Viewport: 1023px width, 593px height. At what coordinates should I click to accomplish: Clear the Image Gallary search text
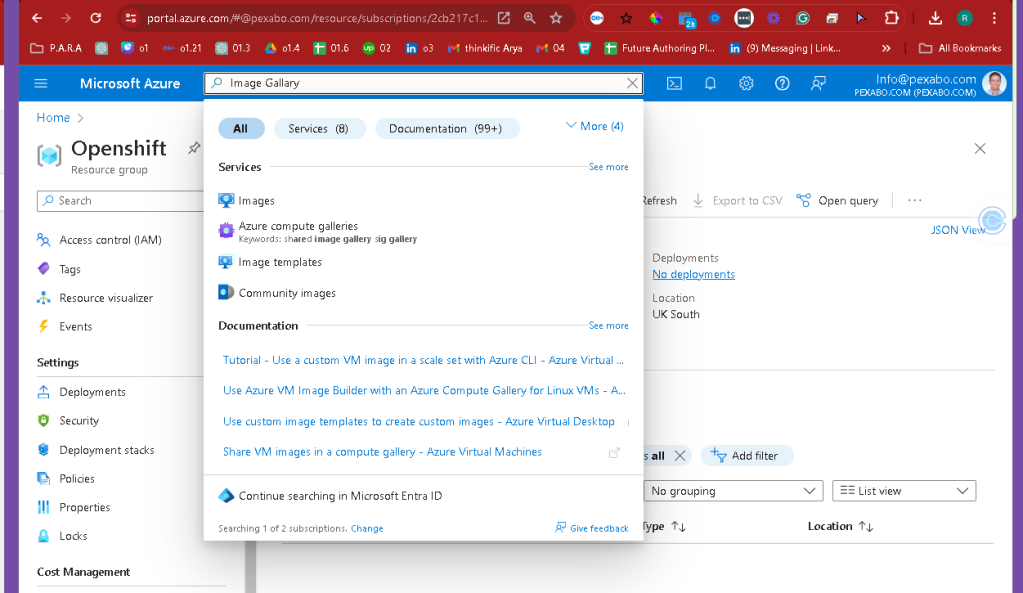click(632, 83)
